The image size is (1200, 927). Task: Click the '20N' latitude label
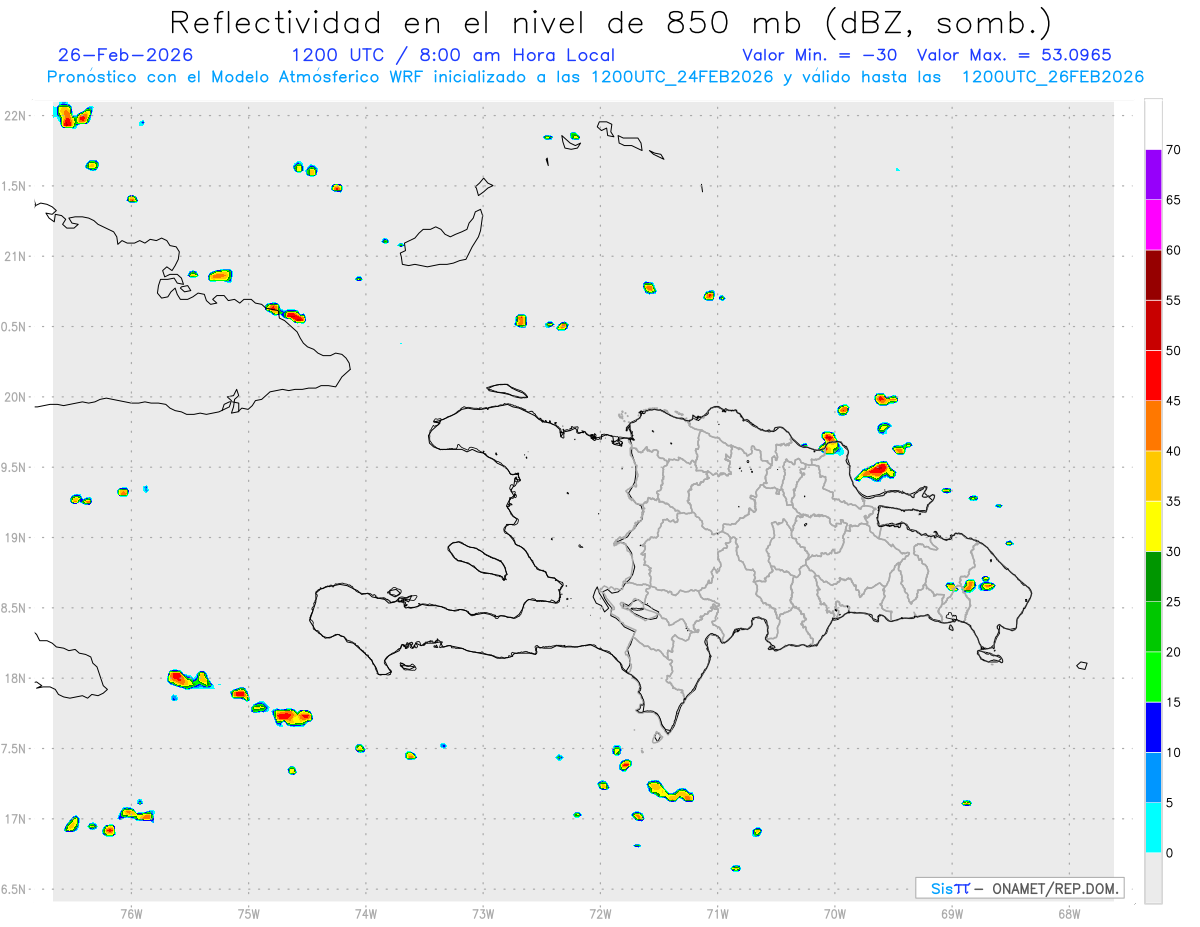[x=15, y=397]
